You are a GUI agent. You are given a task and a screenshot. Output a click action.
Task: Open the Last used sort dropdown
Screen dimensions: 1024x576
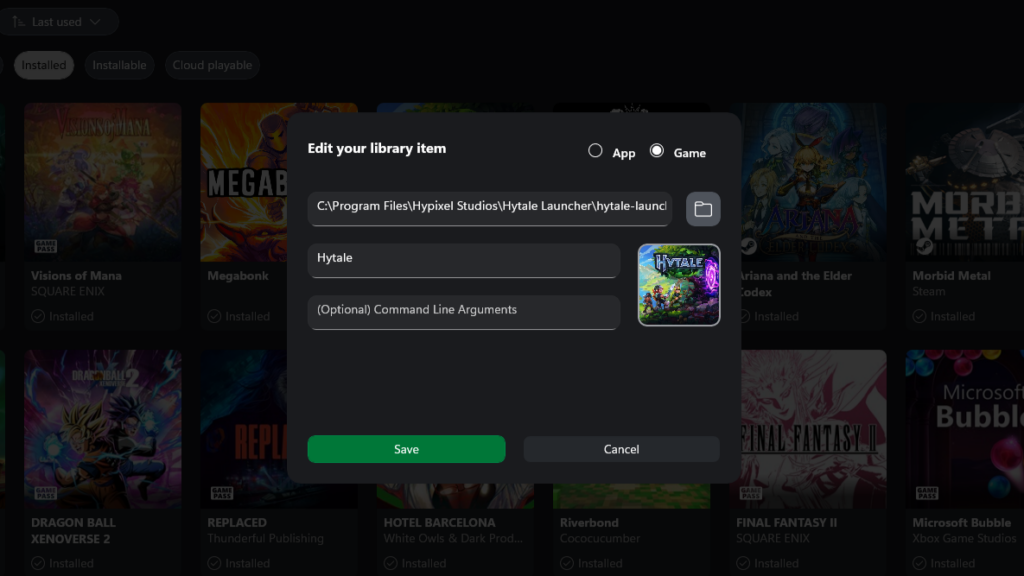click(57, 22)
